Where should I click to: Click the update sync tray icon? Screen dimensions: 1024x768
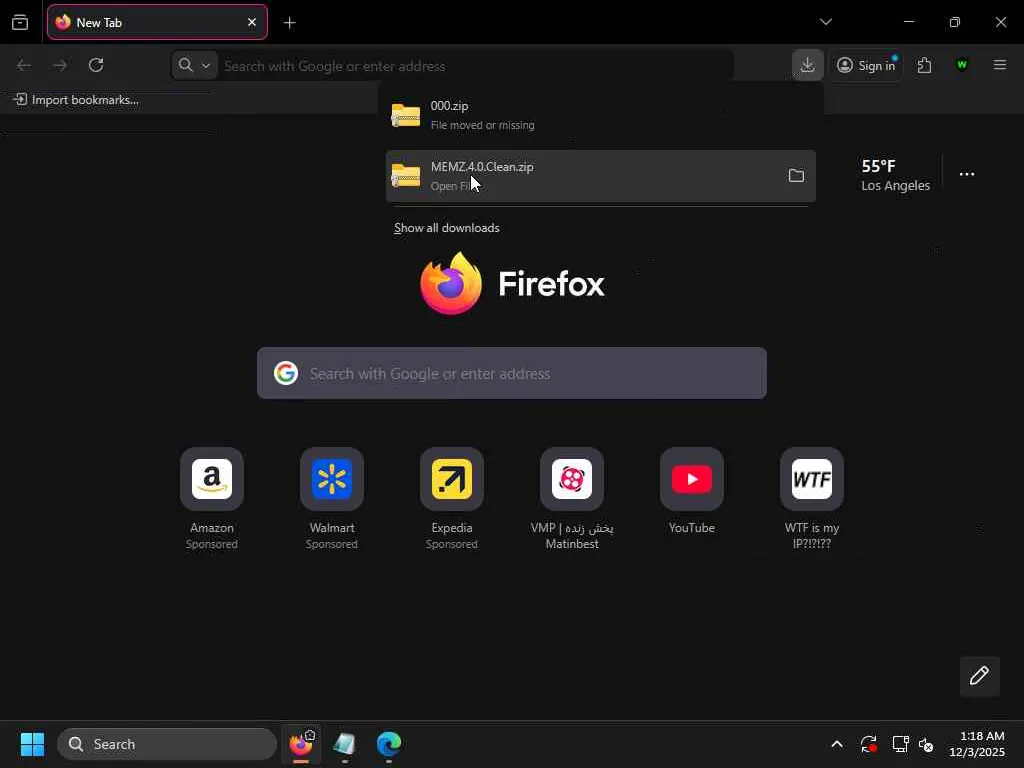pos(869,744)
